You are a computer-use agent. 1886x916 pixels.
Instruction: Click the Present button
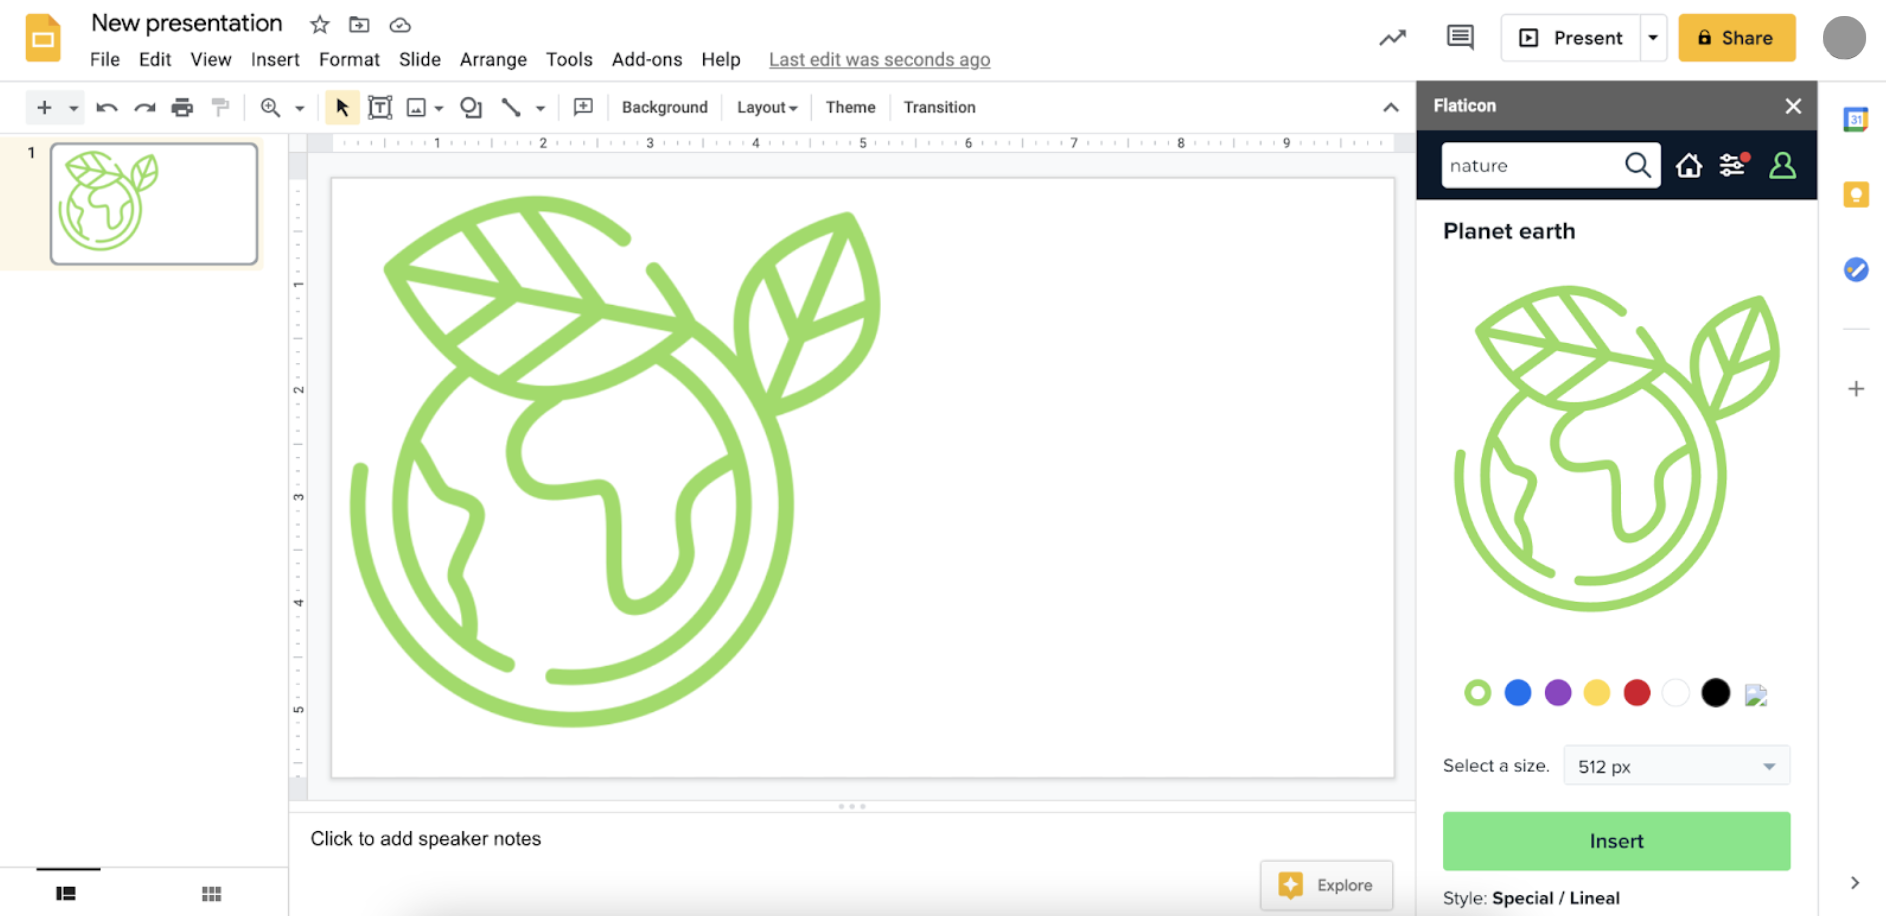click(1571, 38)
